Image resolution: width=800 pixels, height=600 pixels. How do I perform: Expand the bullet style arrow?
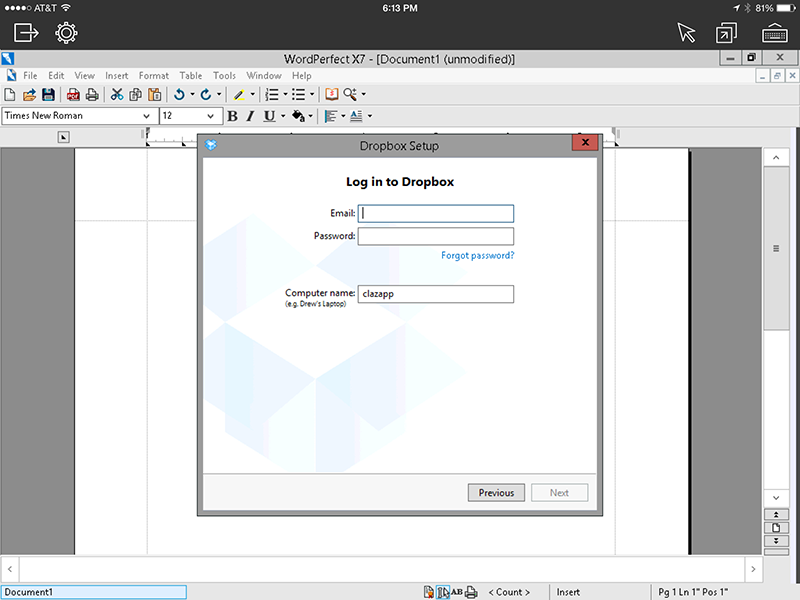[x=312, y=94]
